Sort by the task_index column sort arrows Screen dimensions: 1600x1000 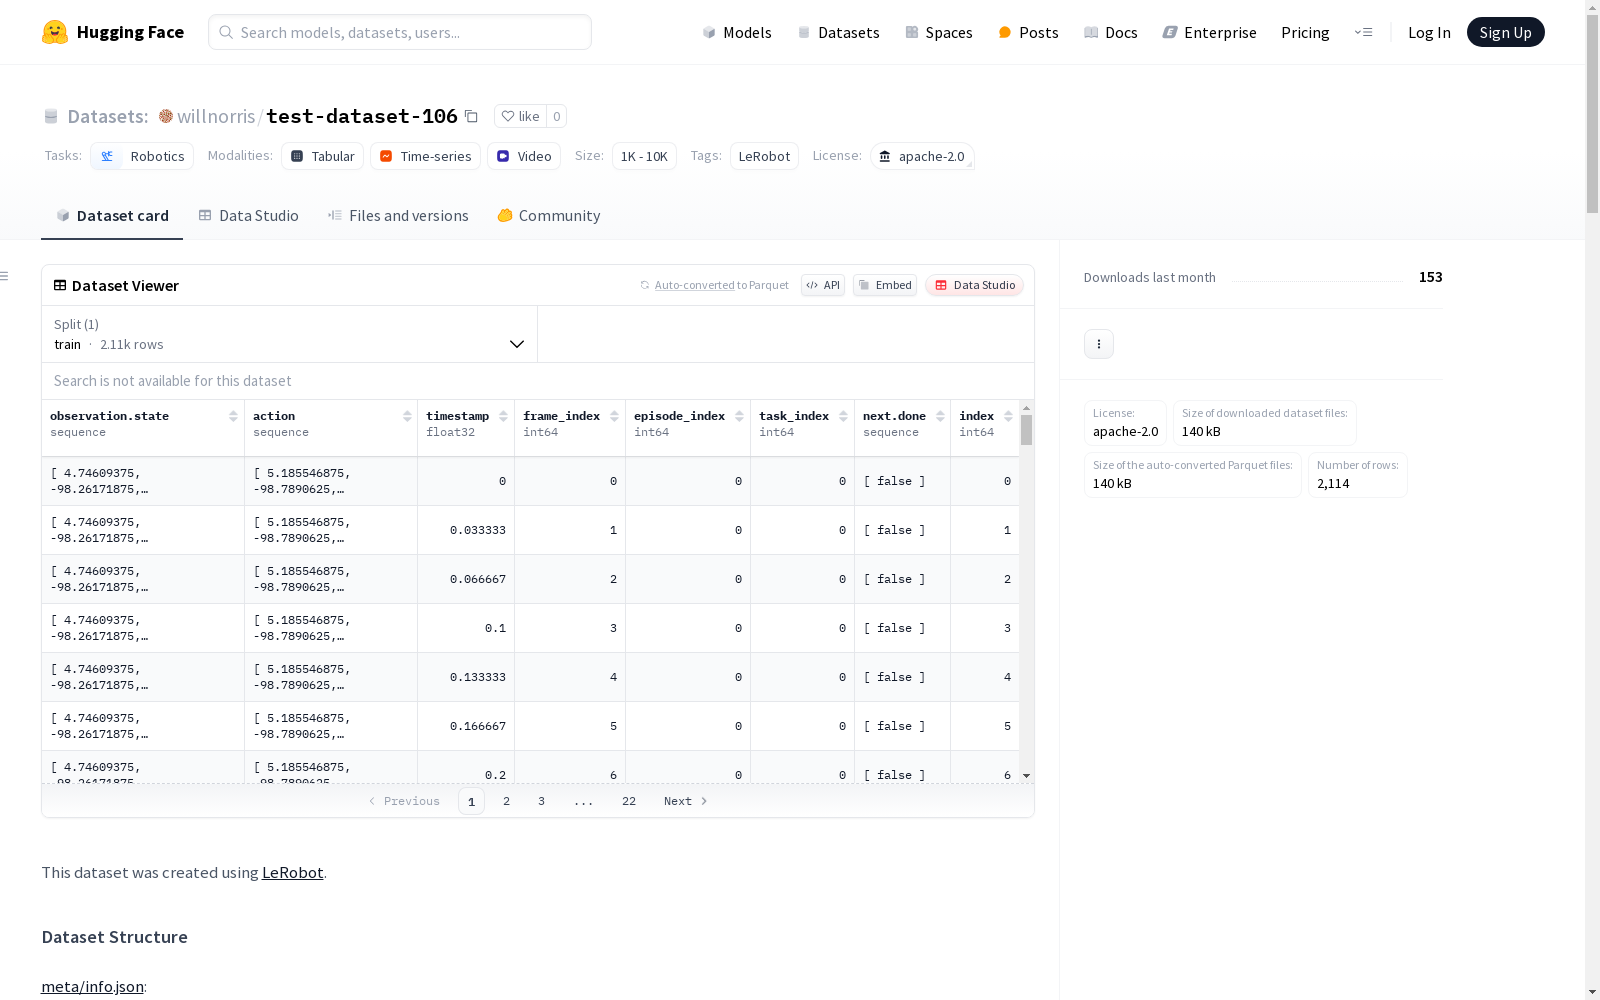pyautogui.click(x=843, y=416)
